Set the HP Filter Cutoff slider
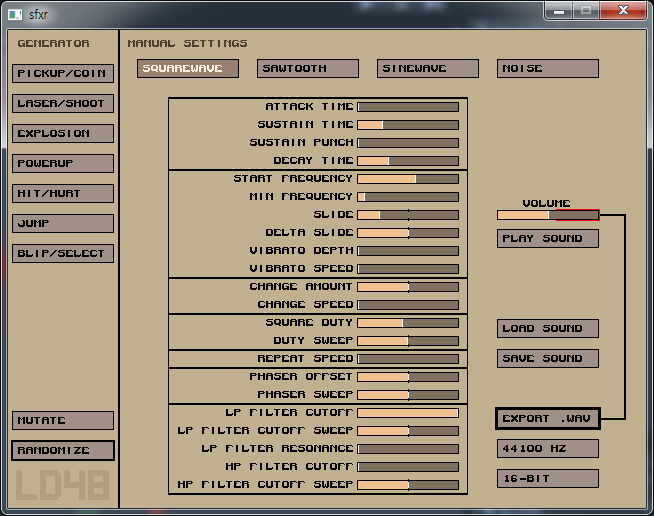This screenshot has height=516, width=654. click(408, 467)
